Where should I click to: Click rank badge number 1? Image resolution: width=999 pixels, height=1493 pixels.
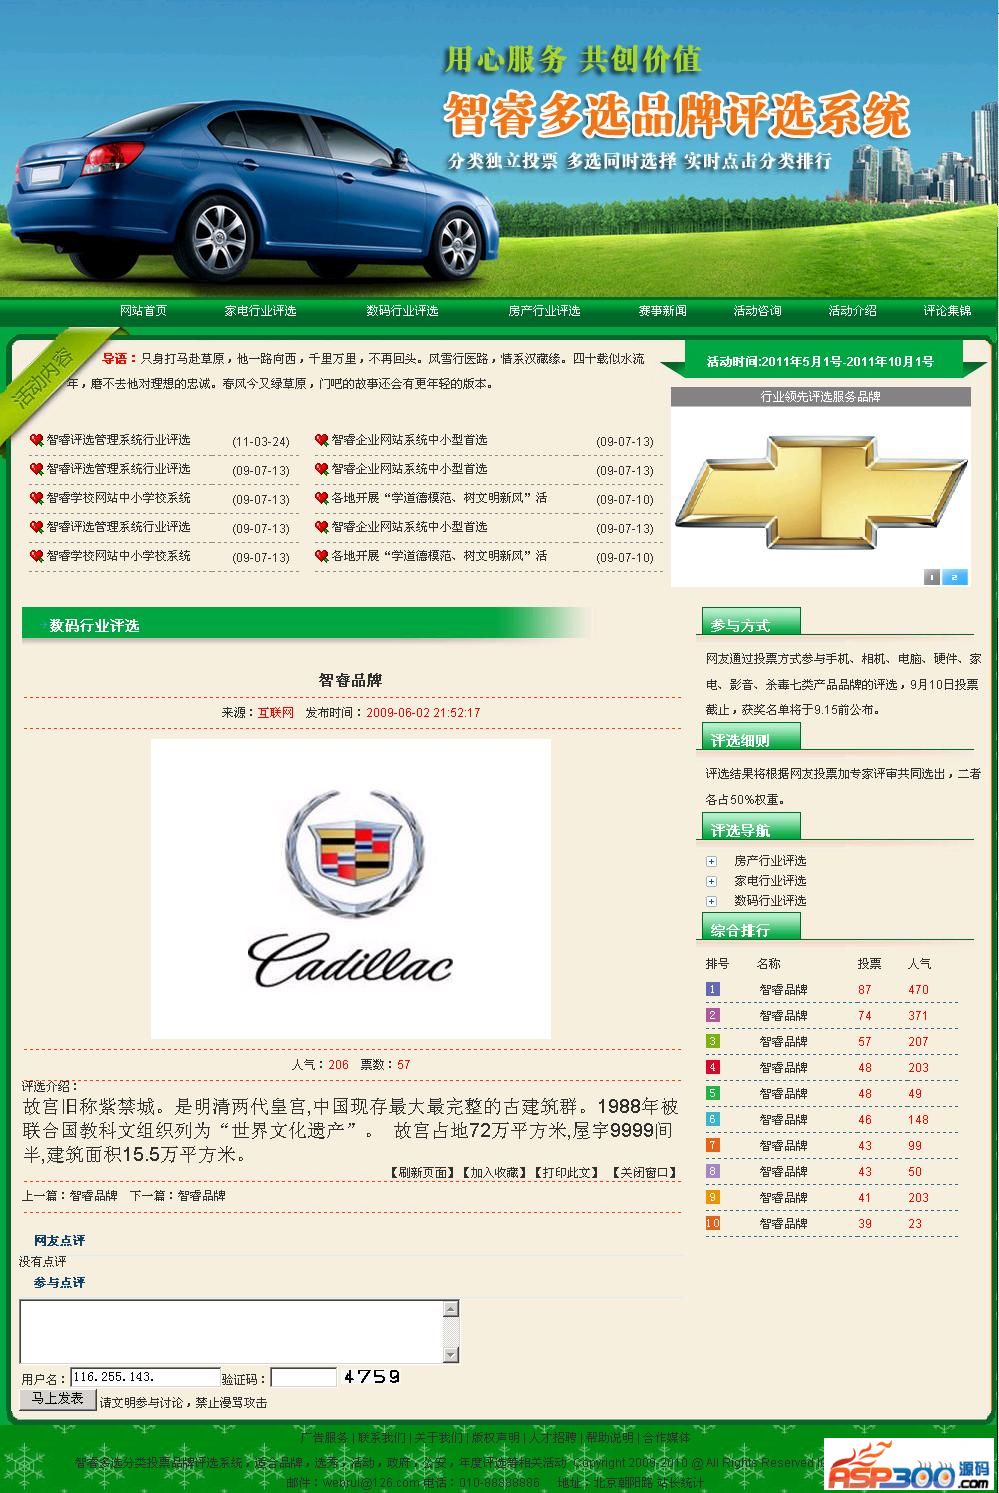[713, 990]
